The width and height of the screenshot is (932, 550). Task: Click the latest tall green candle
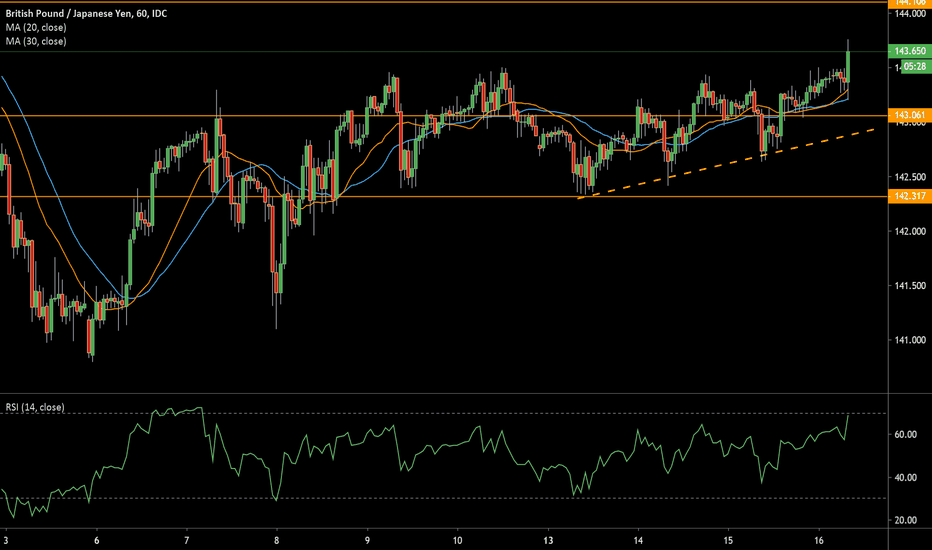click(x=847, y=65)
